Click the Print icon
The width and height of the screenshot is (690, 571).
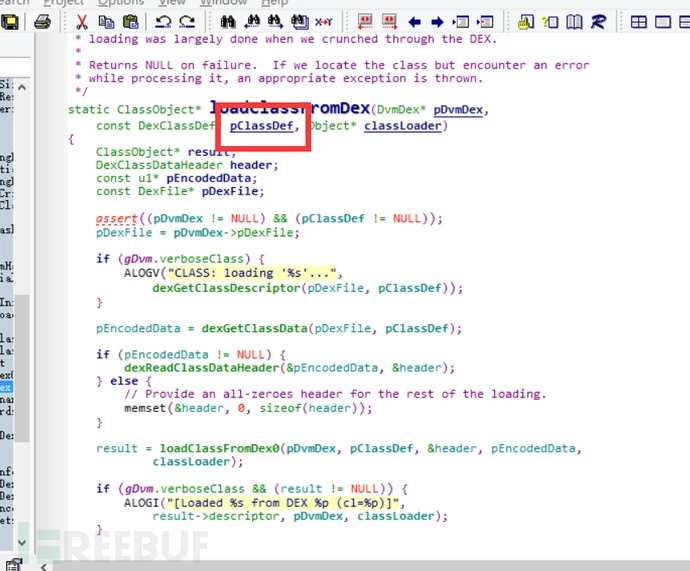(x=43, y=22)
